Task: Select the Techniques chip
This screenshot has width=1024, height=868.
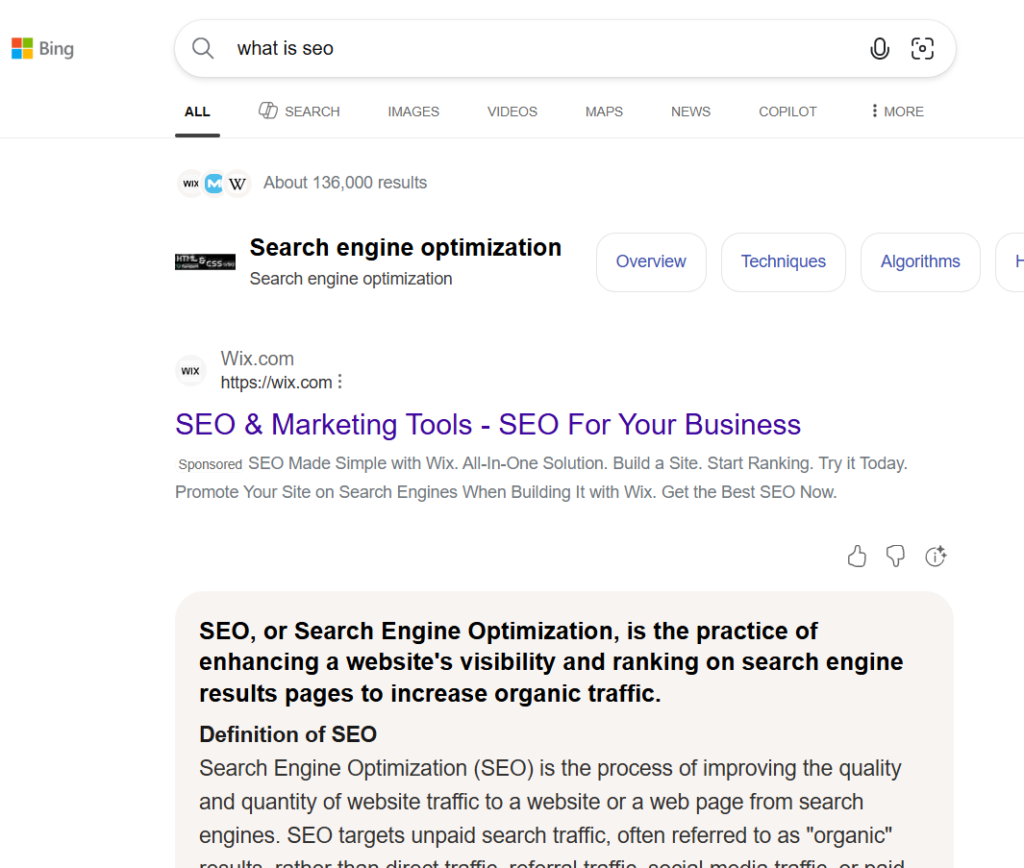Action: 783,262
